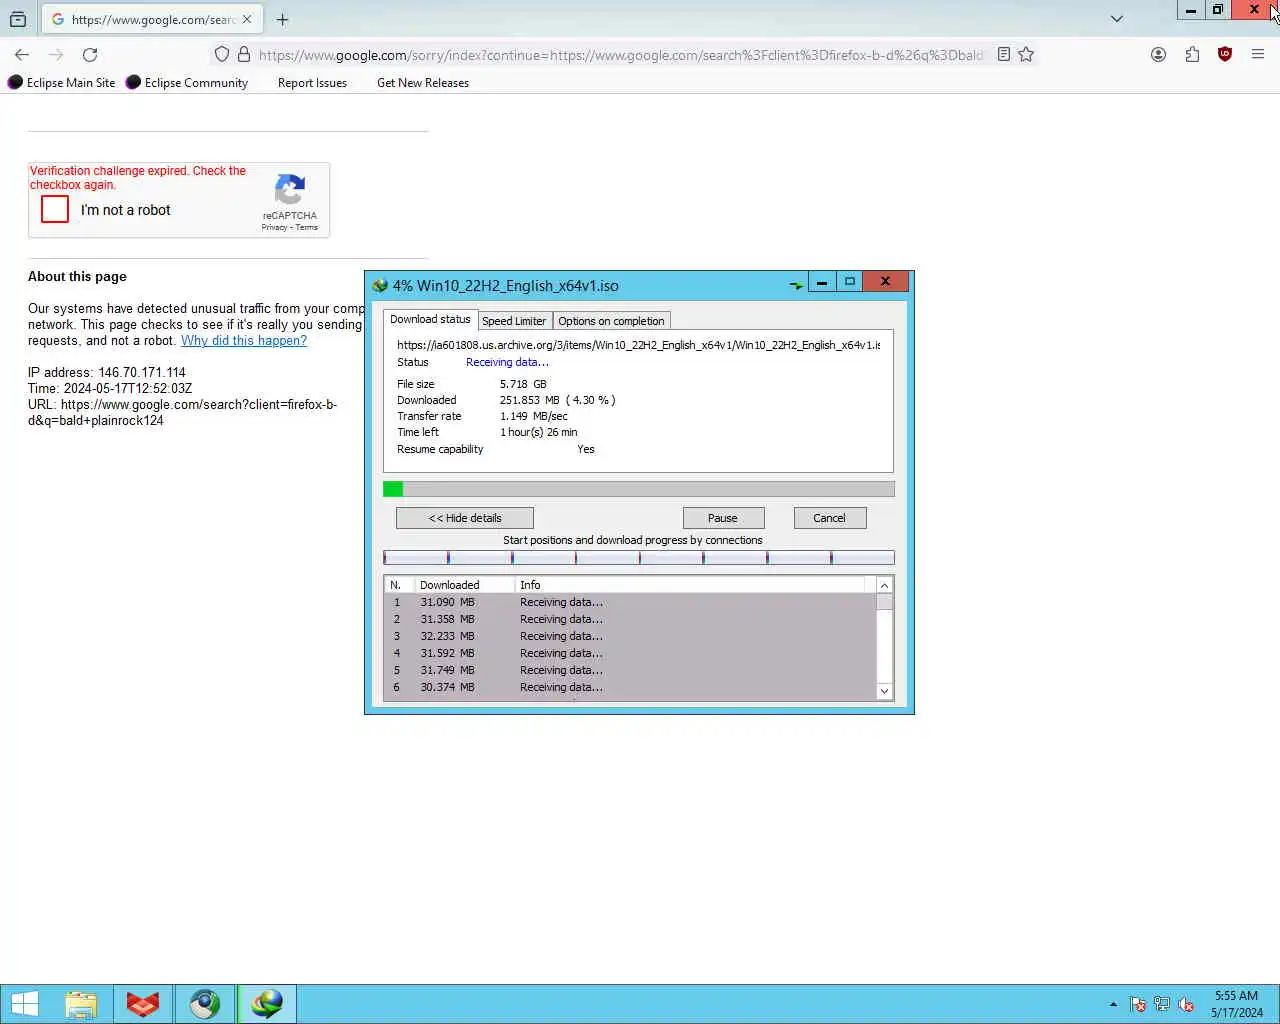
Task: Click the uBlock Origin shield icon
Action: tap(1225, 55)
